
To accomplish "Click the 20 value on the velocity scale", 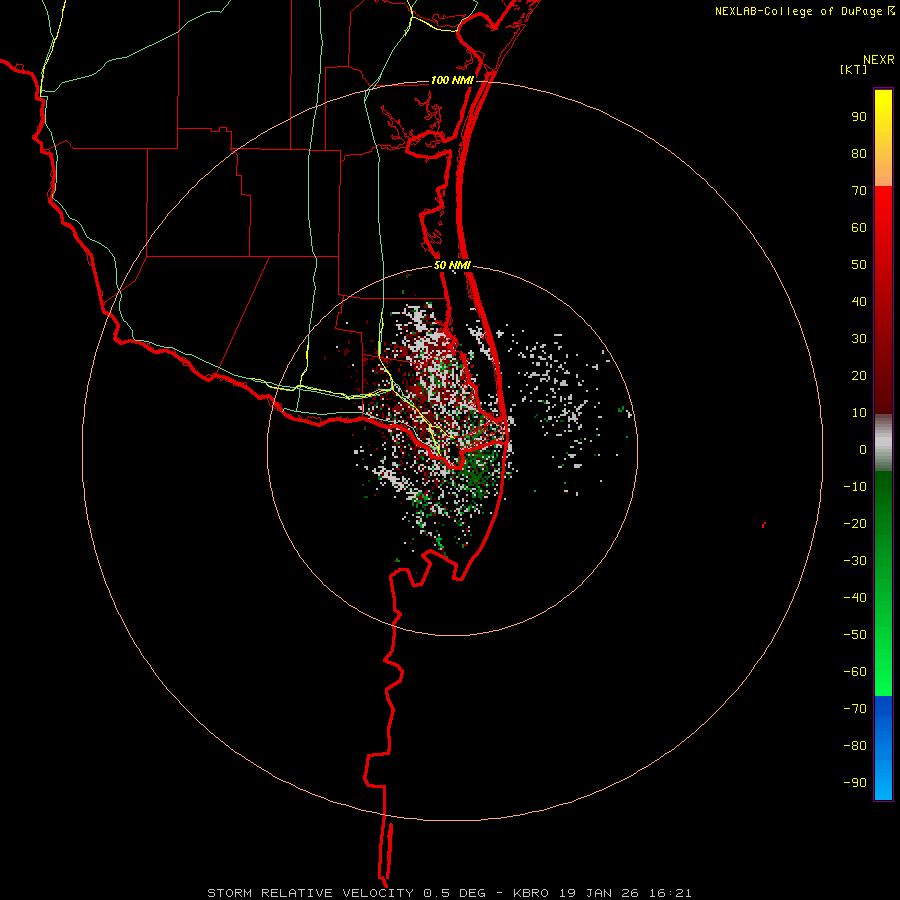I will tap(859, 375).
